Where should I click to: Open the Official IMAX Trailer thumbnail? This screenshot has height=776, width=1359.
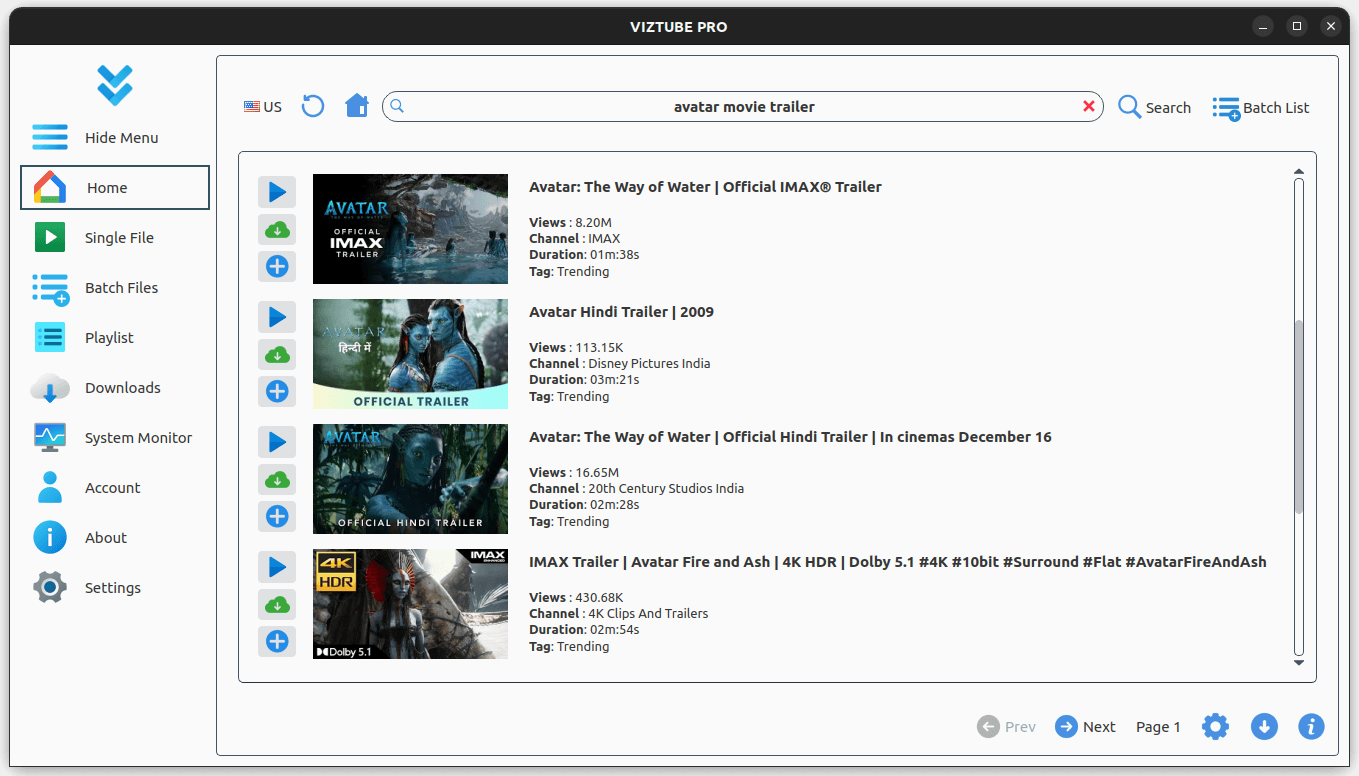tap(410, 229)
